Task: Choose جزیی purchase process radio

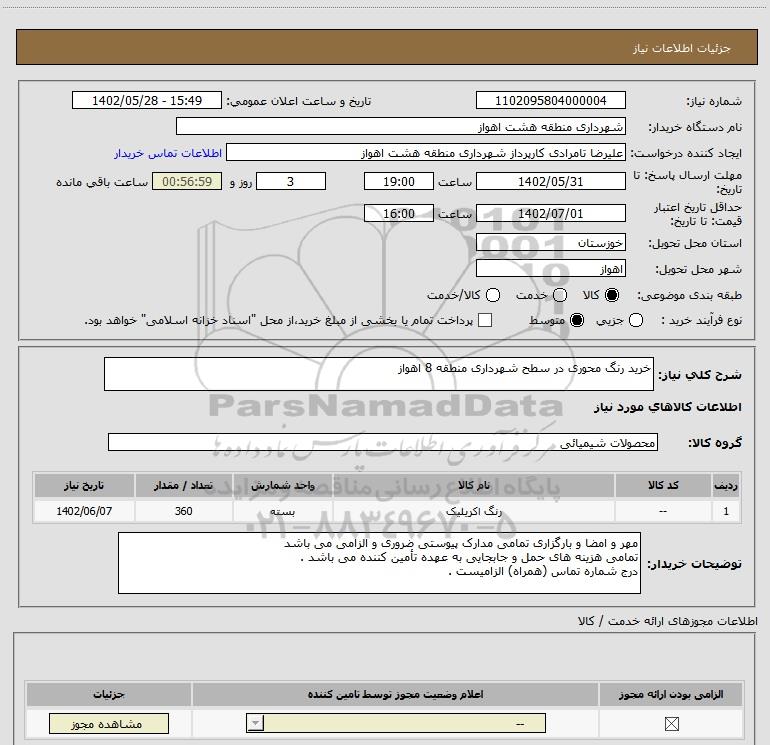Action: (x=635, y=320)
